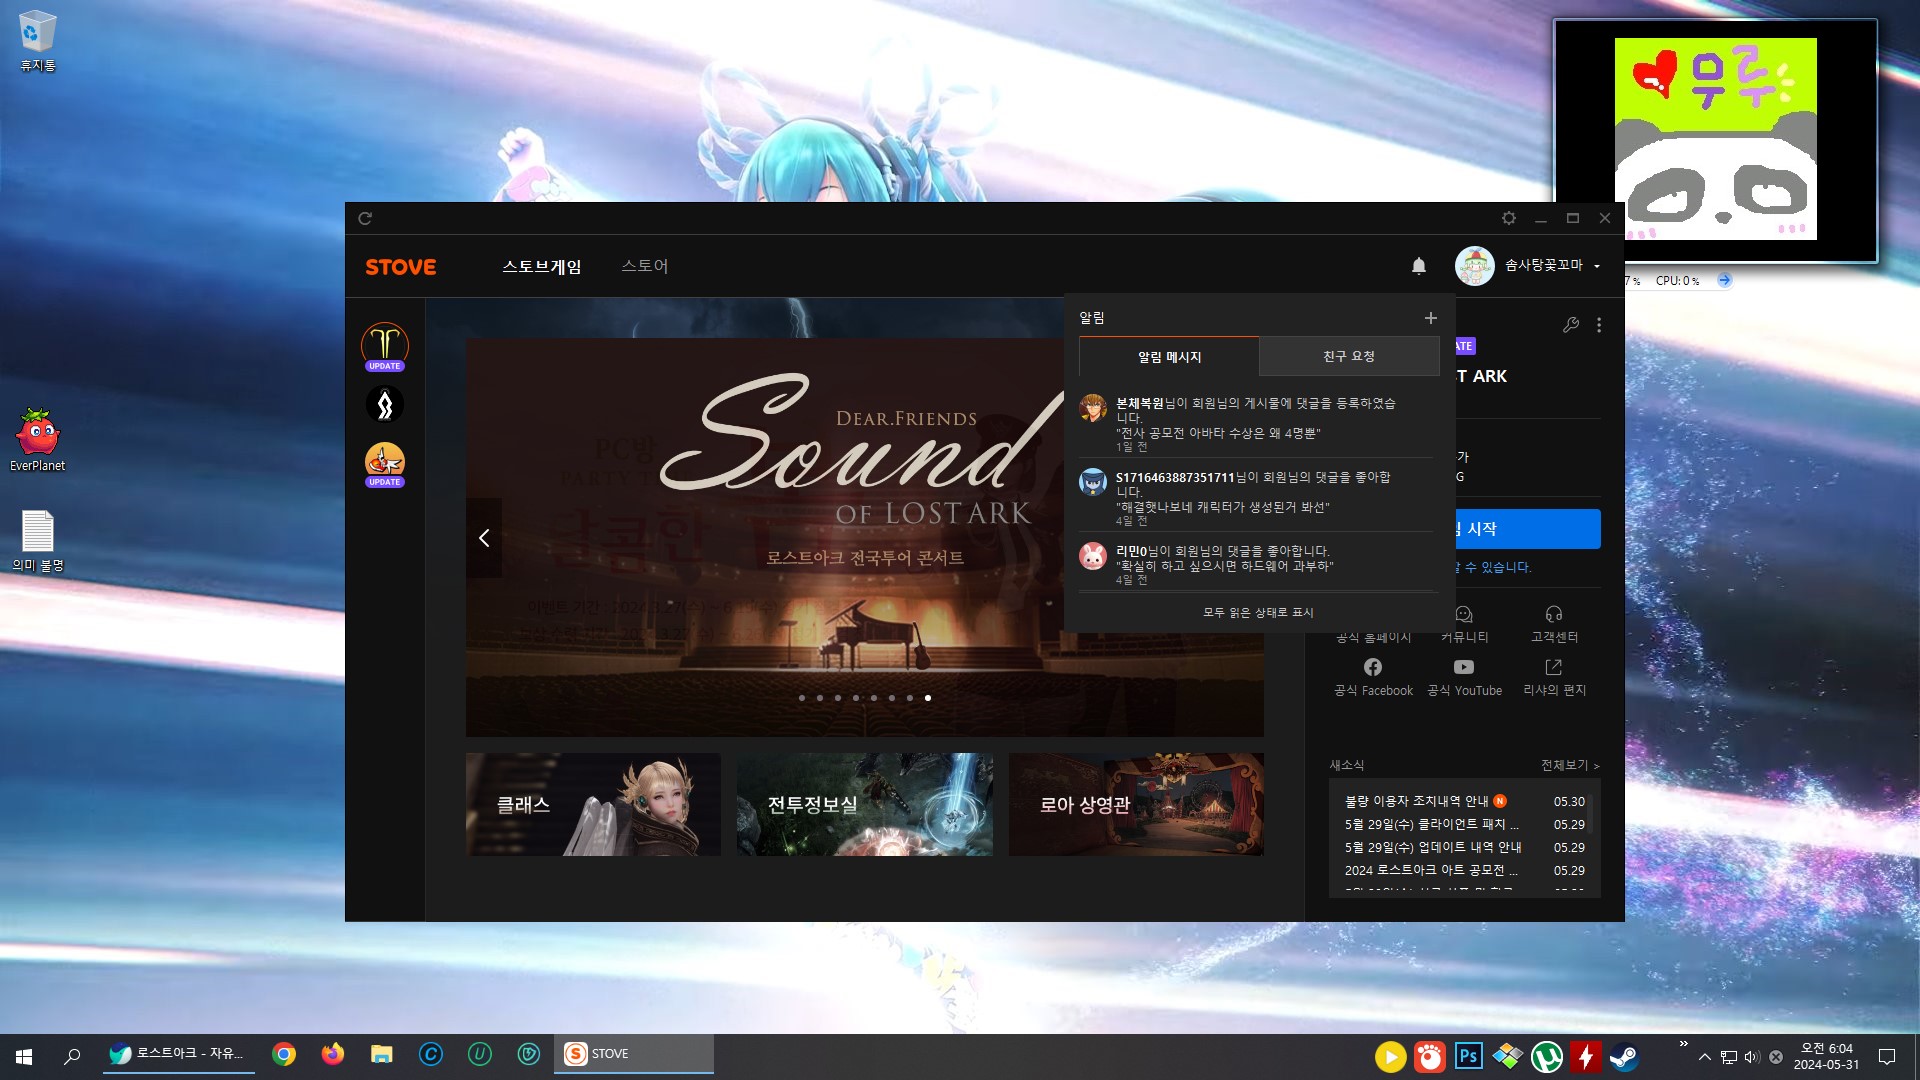Viewport: 1920px width, 1080px height.
Task: Select the orange game icon with UPDATE badge
Action: (x=385, y=464)
